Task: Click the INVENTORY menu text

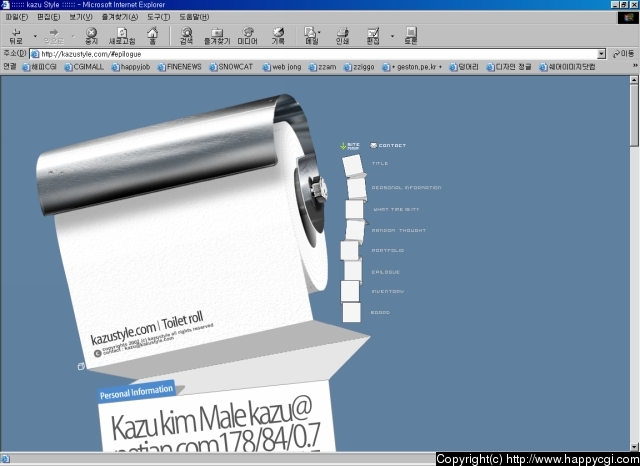Action: [x=387, y=291]
